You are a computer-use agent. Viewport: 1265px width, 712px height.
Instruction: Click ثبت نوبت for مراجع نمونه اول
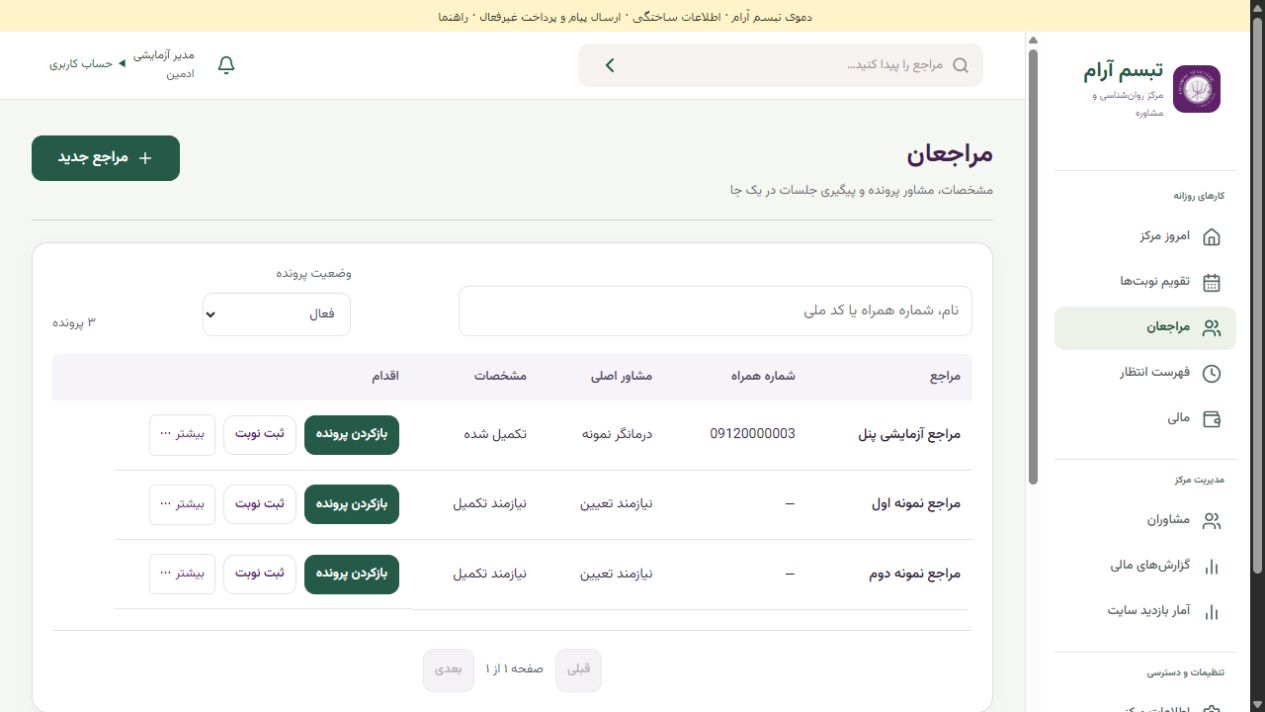(260, 504)
